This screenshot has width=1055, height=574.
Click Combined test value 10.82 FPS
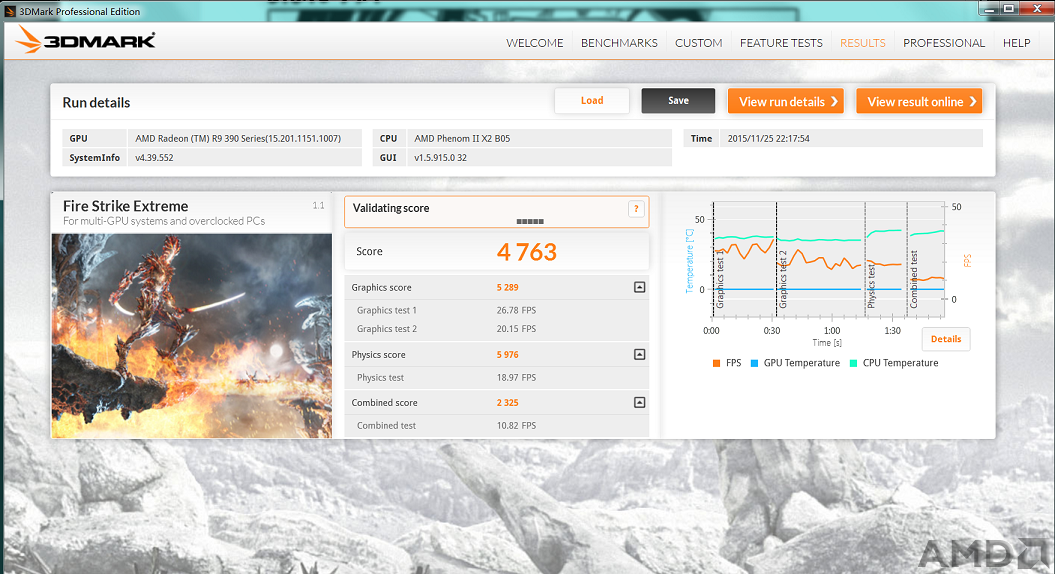click(x=516, y=425)
